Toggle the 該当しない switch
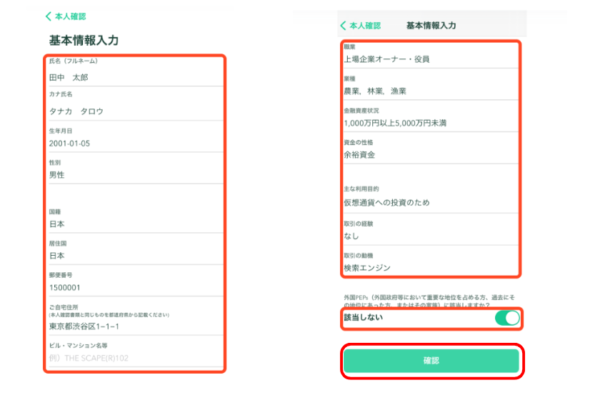The width and height of the screenshot is (600, 400). pyautogui.click(x=507, y=318)
